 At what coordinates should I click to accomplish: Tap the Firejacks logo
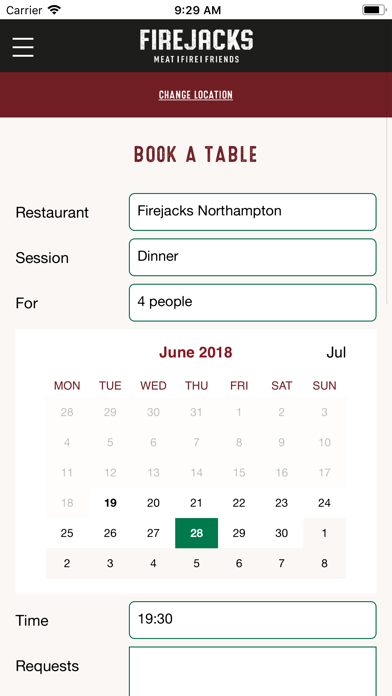[196, 46]
